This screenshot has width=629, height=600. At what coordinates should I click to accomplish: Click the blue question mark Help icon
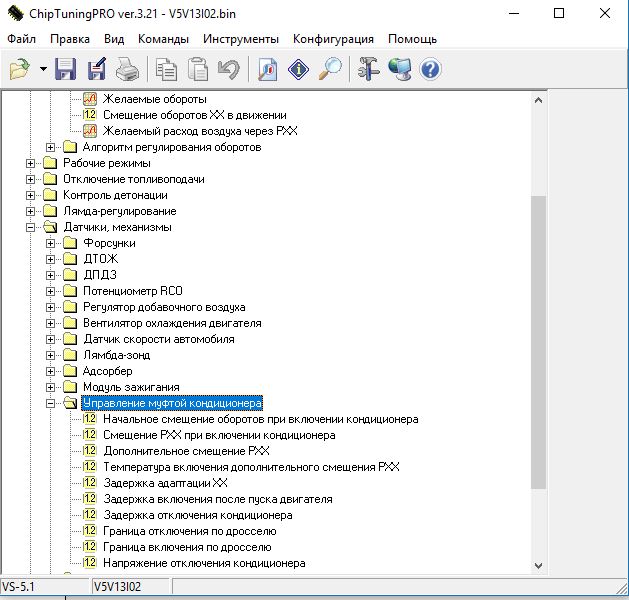(x=431, y=69)
